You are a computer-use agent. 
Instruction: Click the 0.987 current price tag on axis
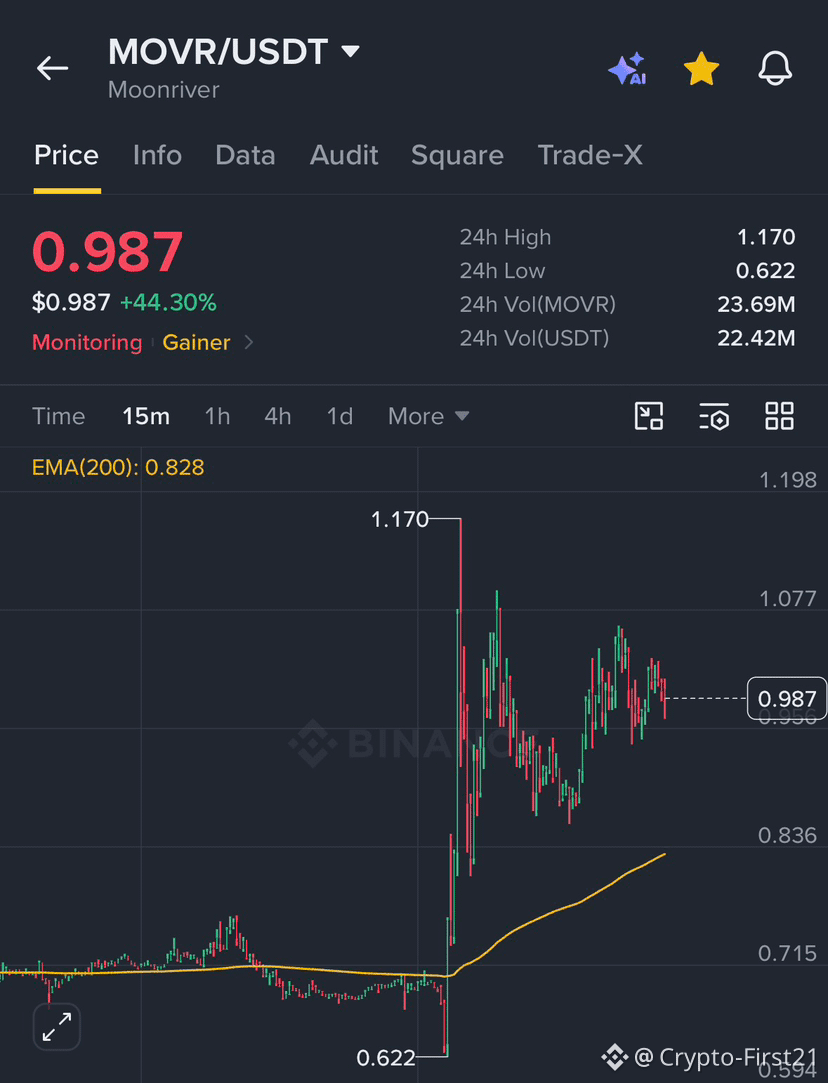click(787, 698)
